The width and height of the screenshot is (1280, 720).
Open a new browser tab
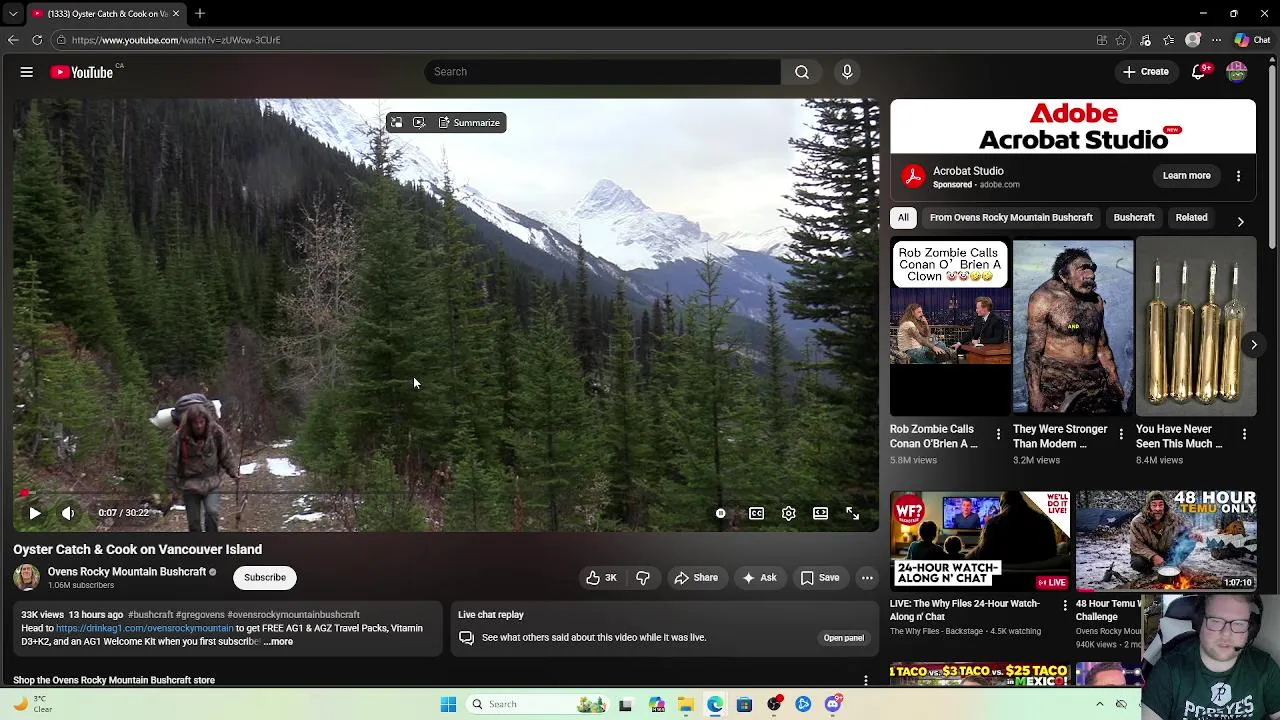point(200,13)
